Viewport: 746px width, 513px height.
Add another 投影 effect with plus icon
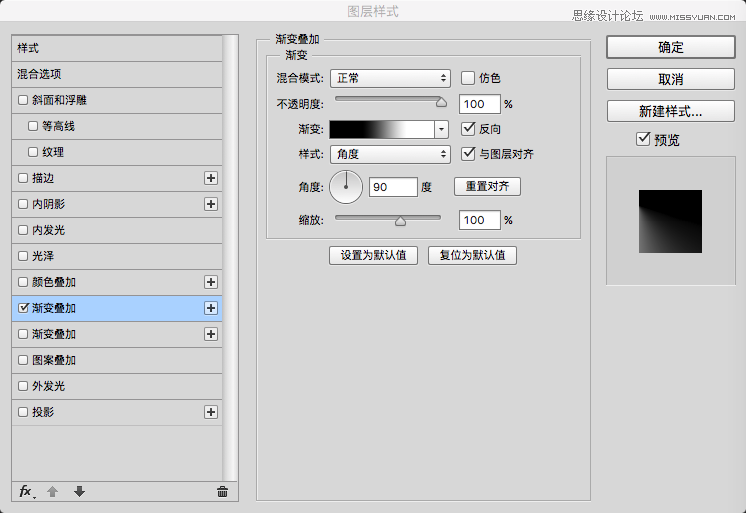click(x=211, y=412)
